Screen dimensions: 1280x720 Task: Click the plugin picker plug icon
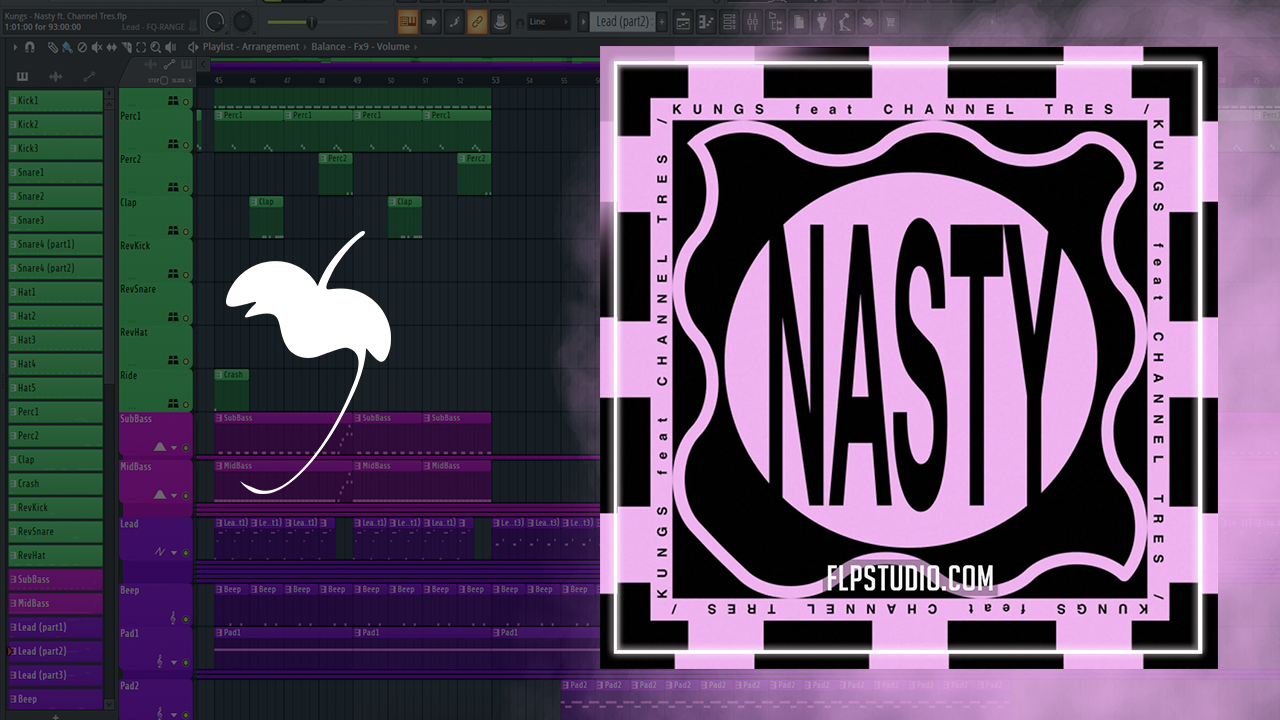click(822, 21)
